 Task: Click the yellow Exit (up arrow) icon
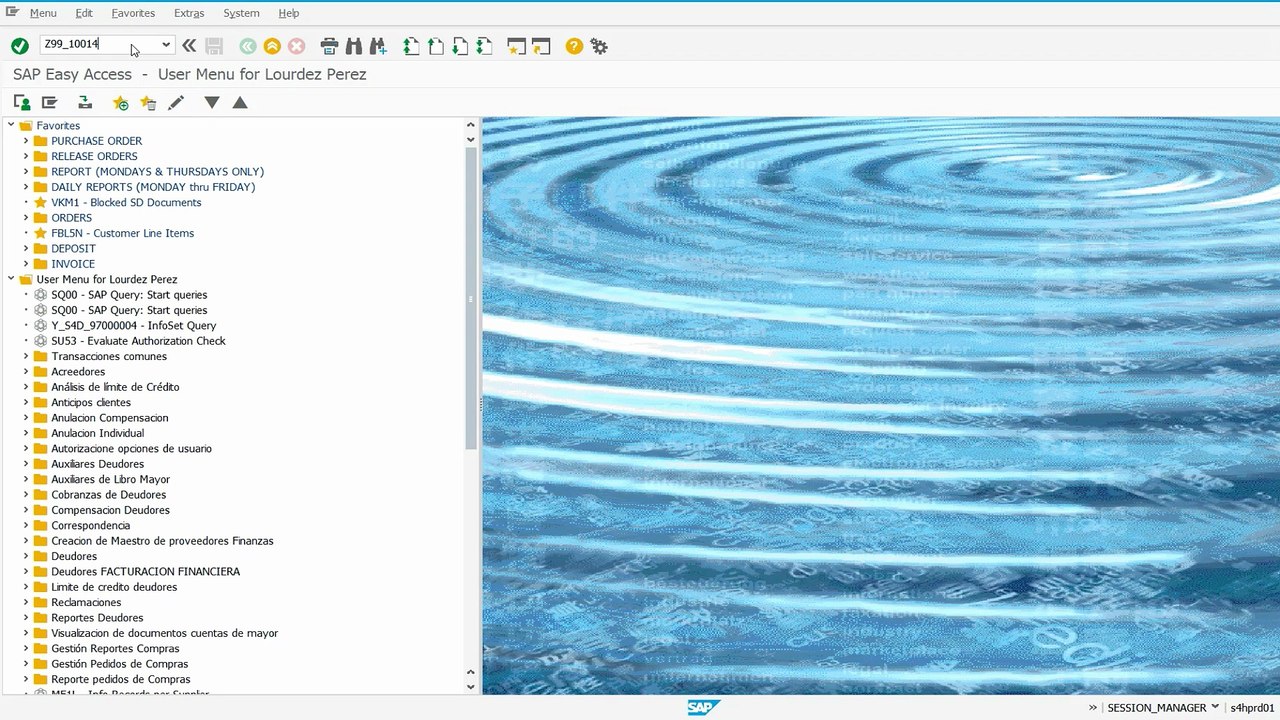click(x=272, y=46)
